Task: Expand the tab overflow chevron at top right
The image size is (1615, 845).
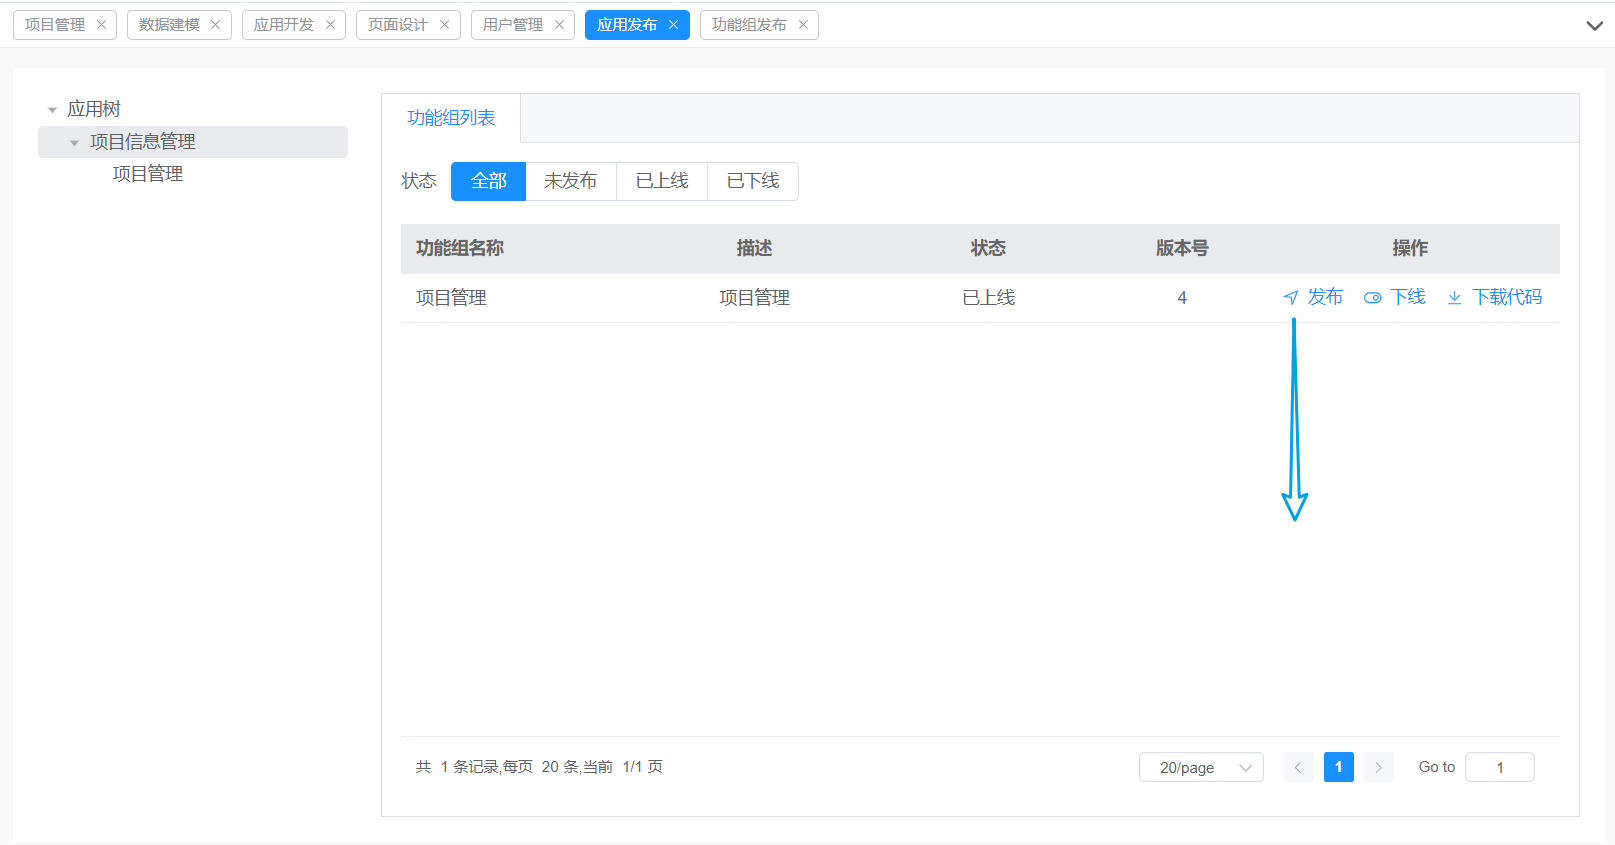Action: click(x=1594, y=26)
